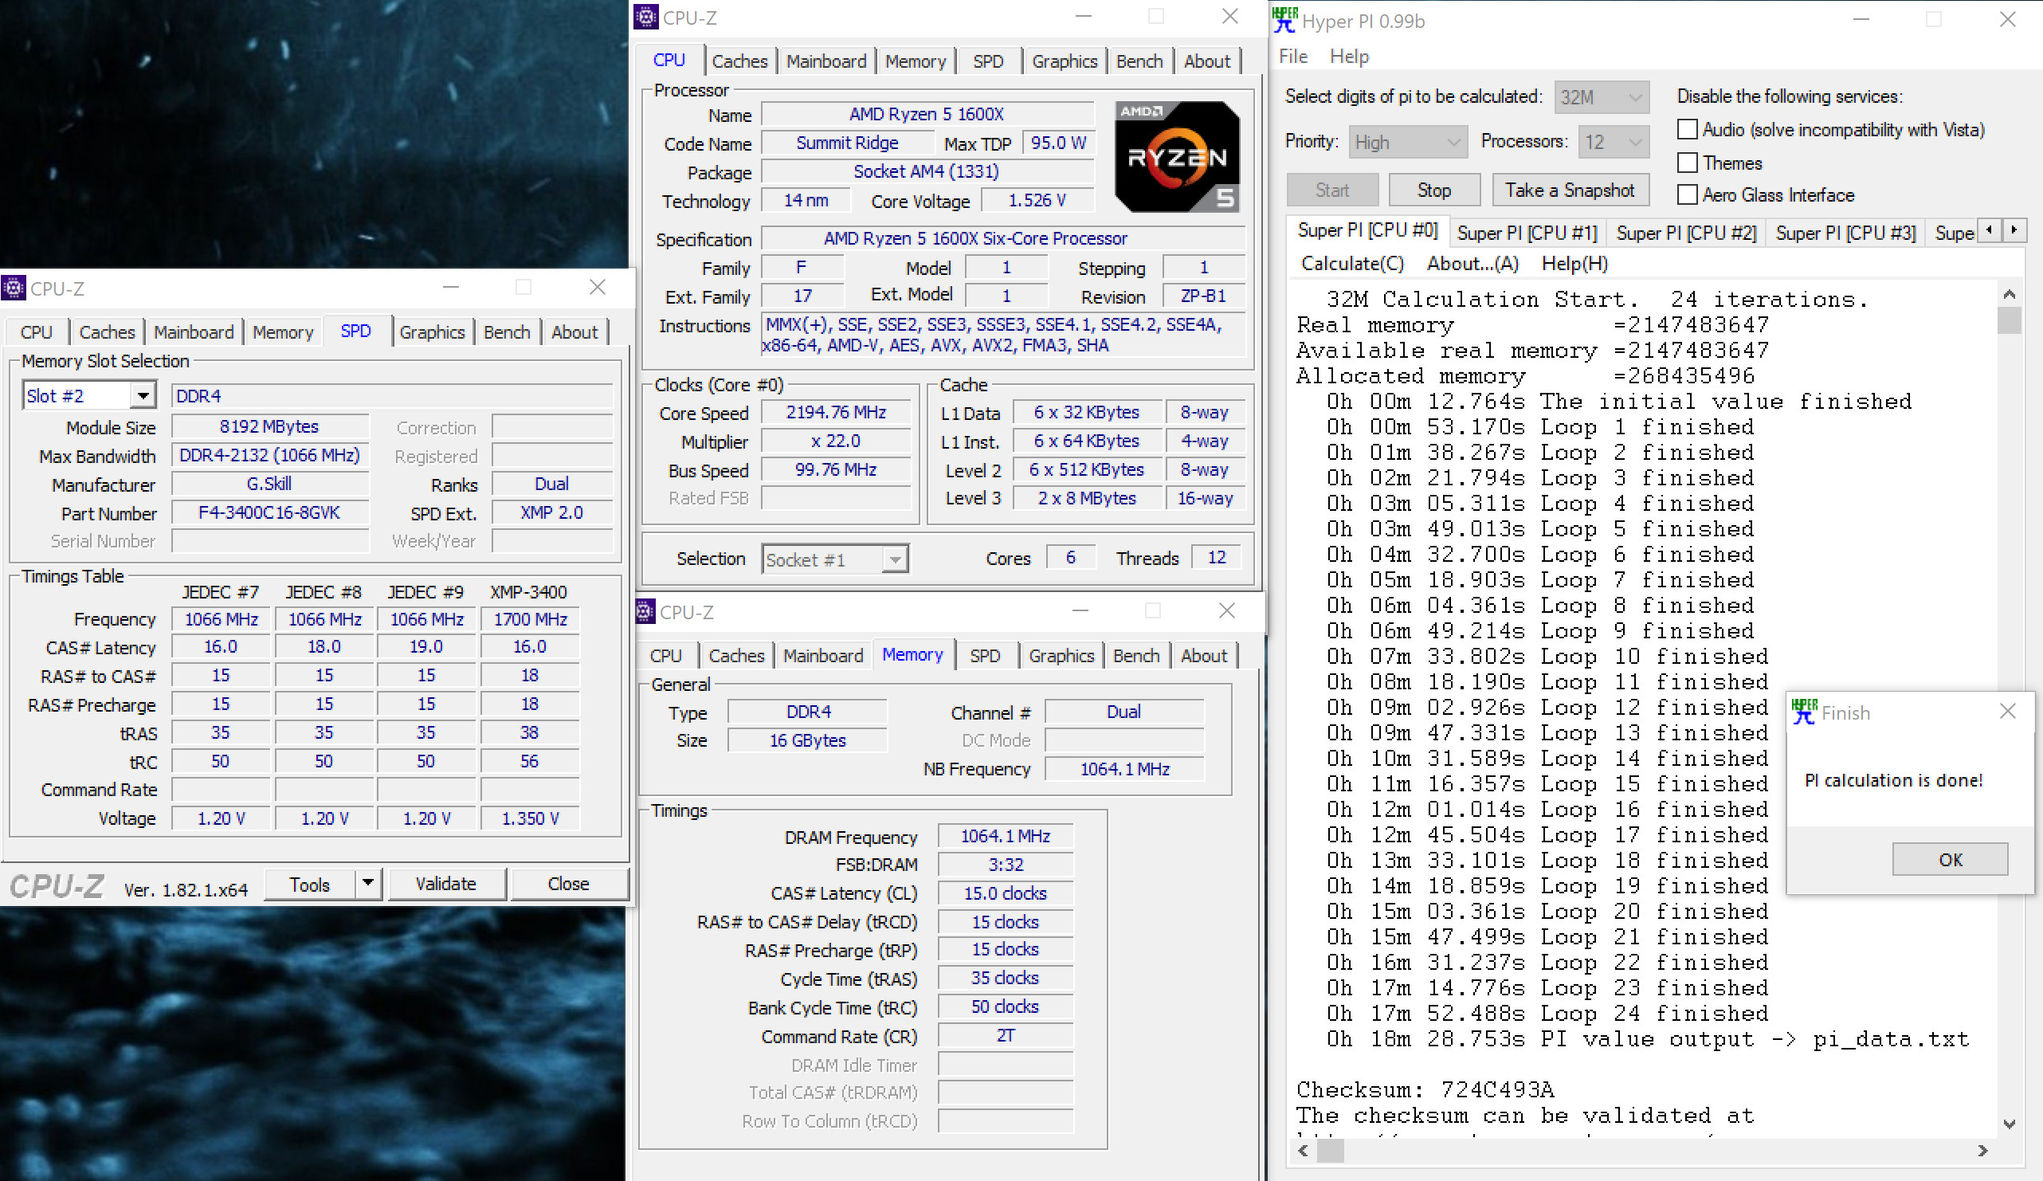This screenshot has height=1181, width=2043.
Task: Switch to Super PI [CPU #1] tab
Action: click(1526, 232)
